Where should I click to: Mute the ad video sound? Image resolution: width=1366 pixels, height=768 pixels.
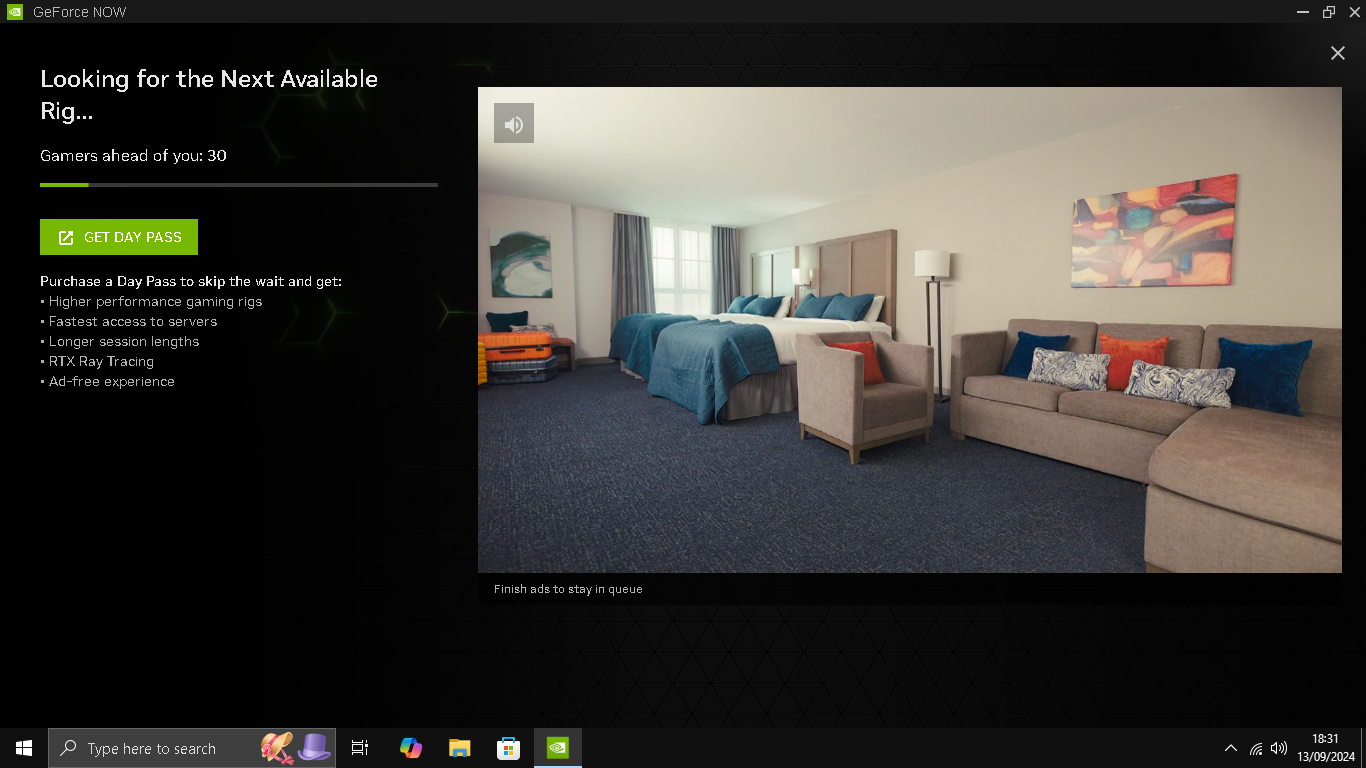coord(513,123)
